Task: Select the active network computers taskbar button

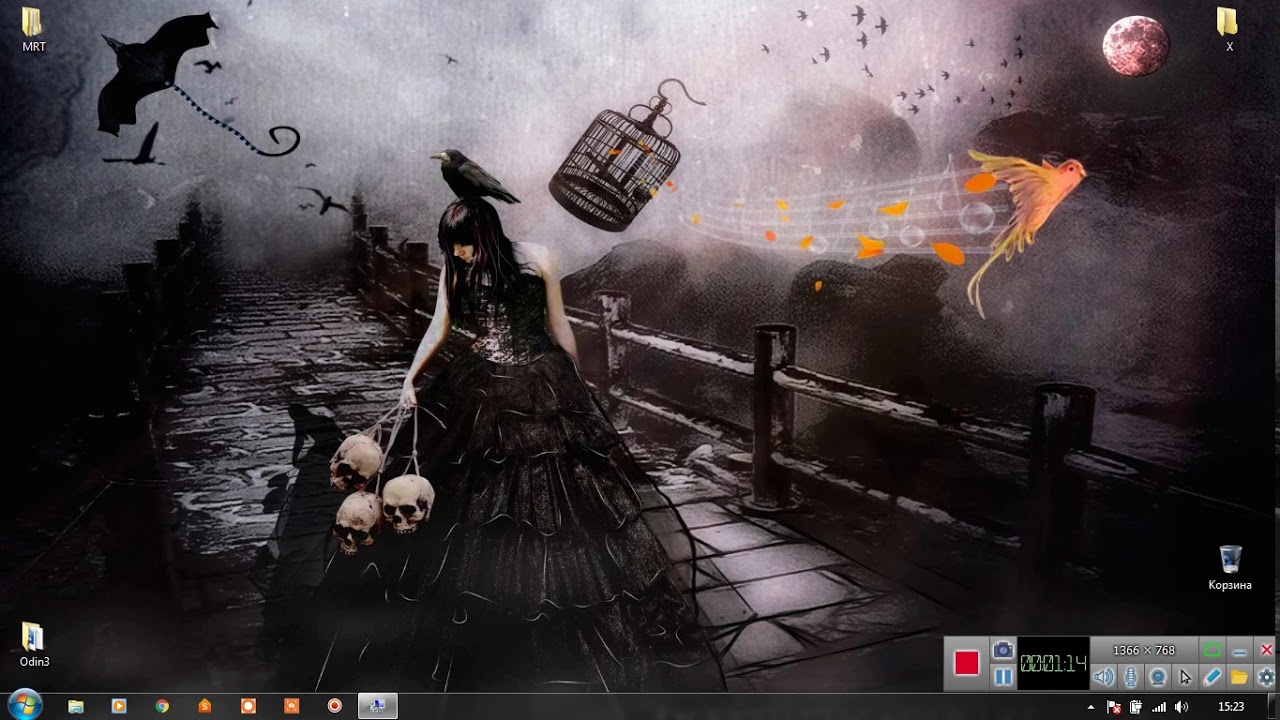Action: (378, 706)
